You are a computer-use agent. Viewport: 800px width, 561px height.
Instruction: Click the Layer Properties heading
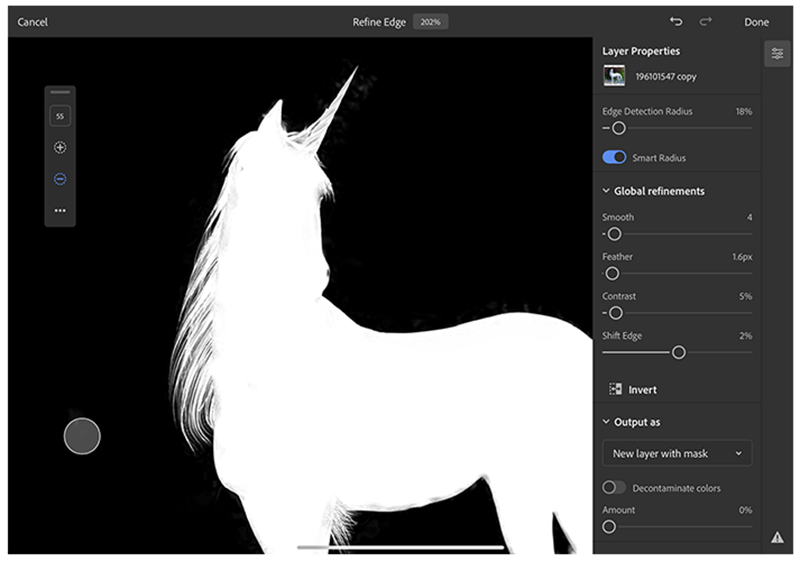pos(641,51)
